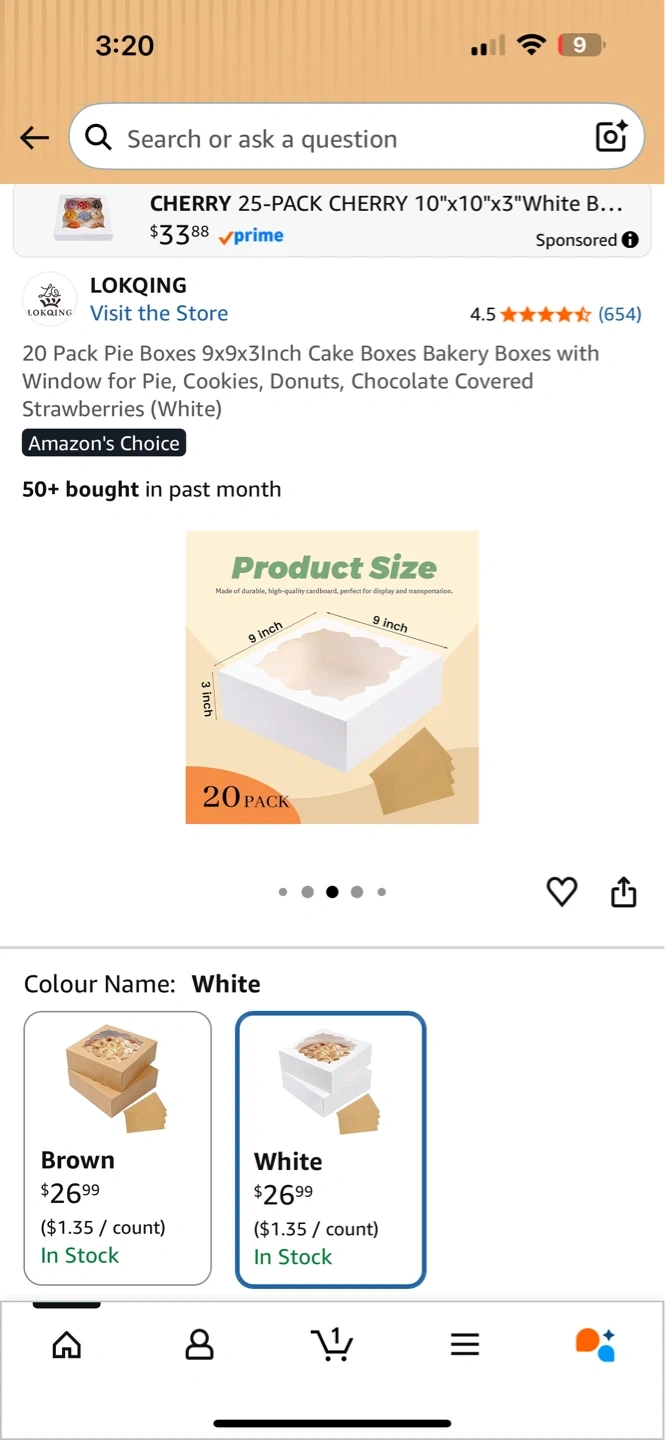Tap the Product Size product image
Screen dimensions: 665x1440
[332, 677]
